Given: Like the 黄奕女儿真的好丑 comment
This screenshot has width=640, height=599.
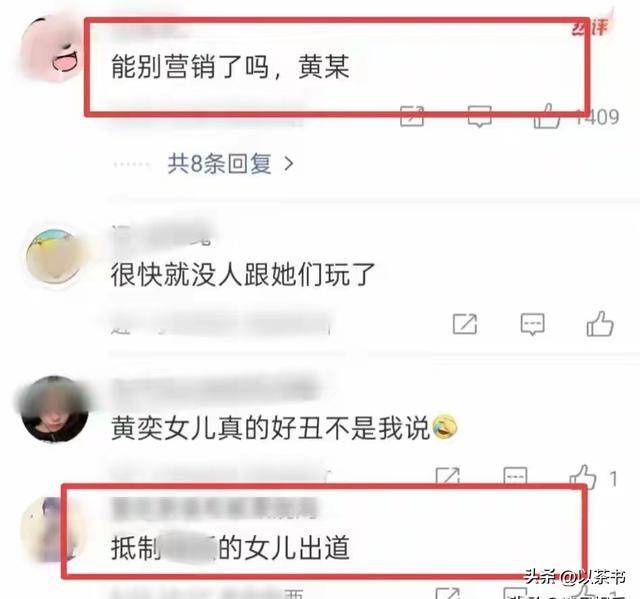Looking at the screenshot, I should pos(583,477).
